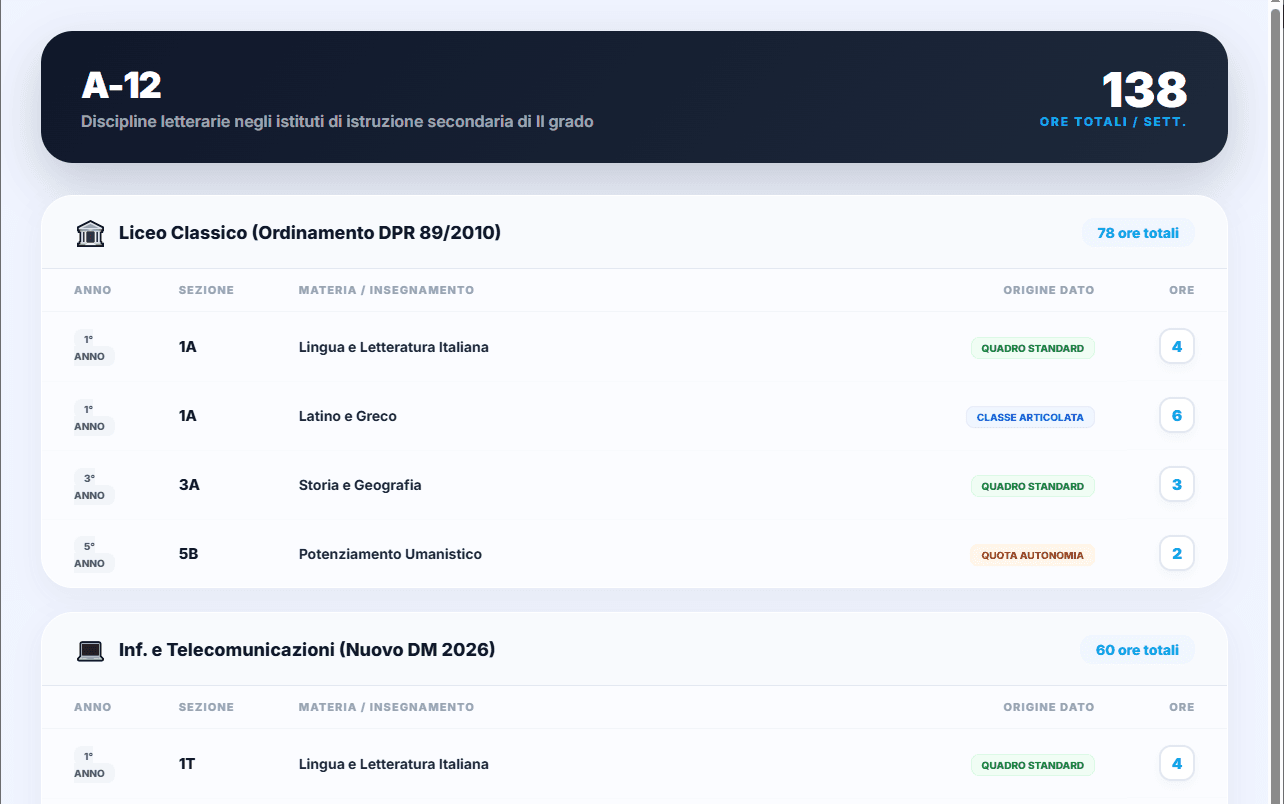Click the 1T section cell
The height and width of the screenshot is (804, 1284).
tap(187, 764)
